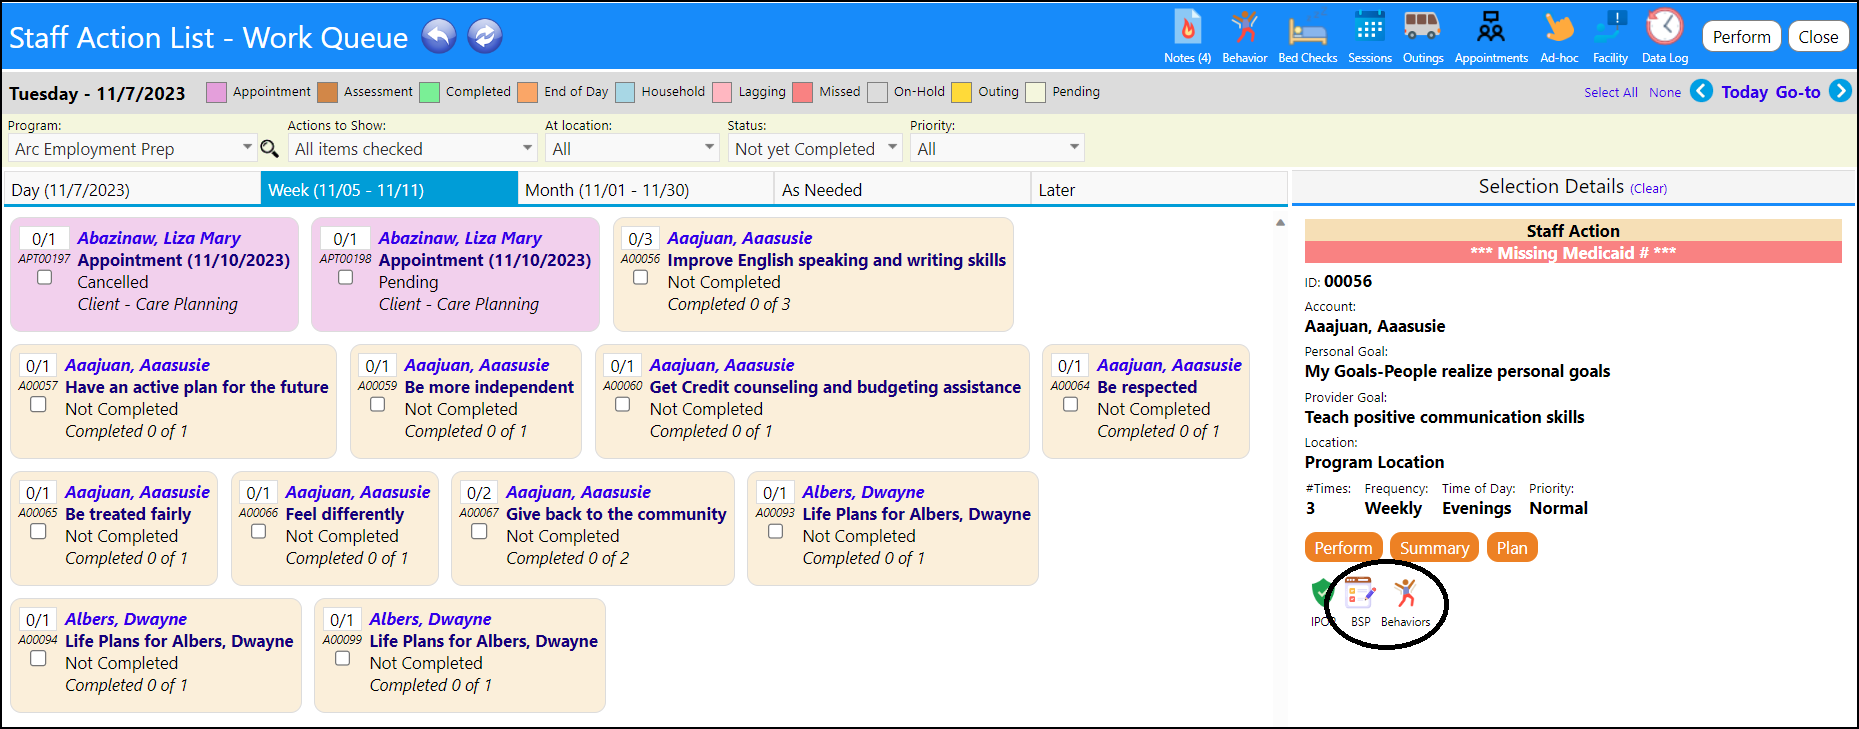
Task: Open the Sessions calendar icon
Action: click(1369, 37)
